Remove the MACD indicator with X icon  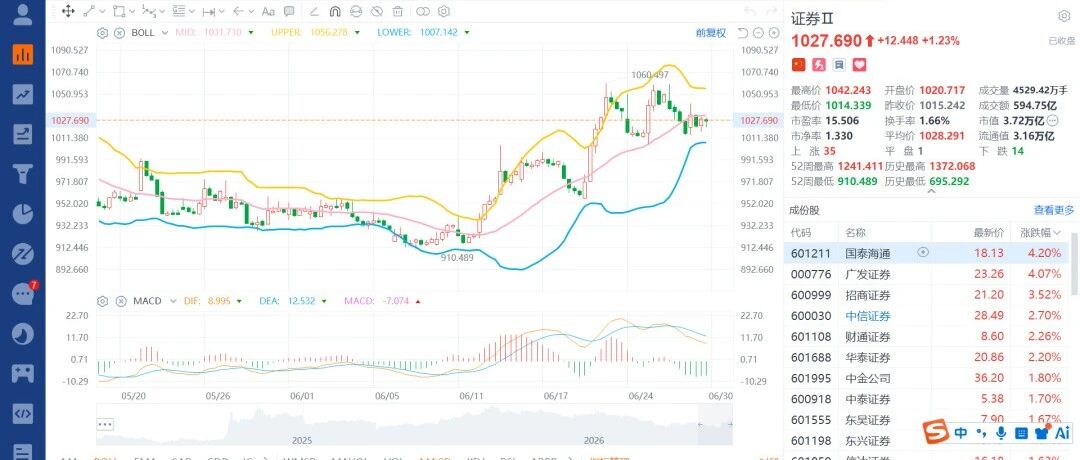[121, 301]
